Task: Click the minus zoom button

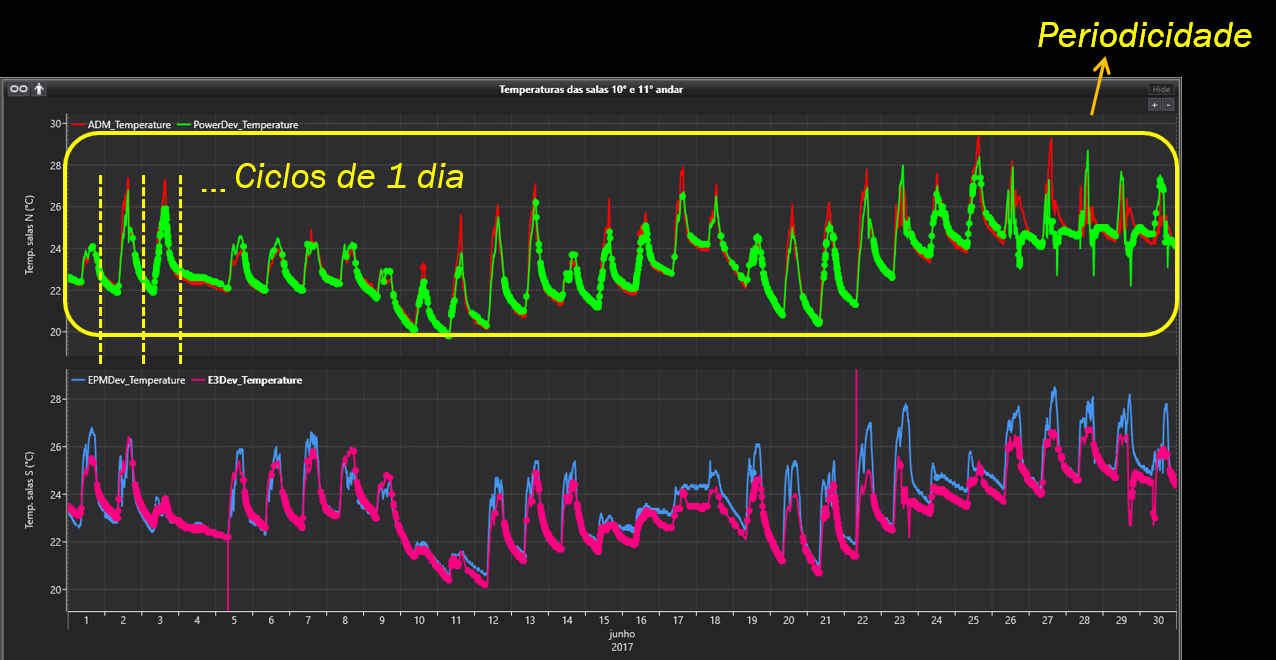Action: [1168, 104]
